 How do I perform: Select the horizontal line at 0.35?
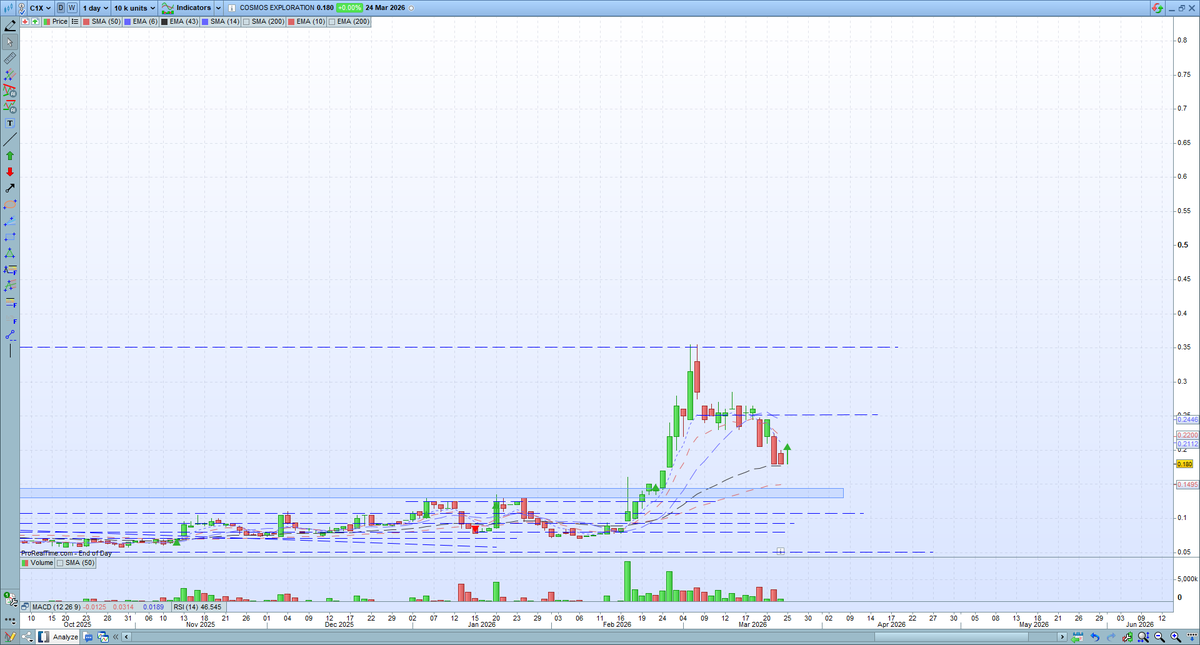[459, 347]
